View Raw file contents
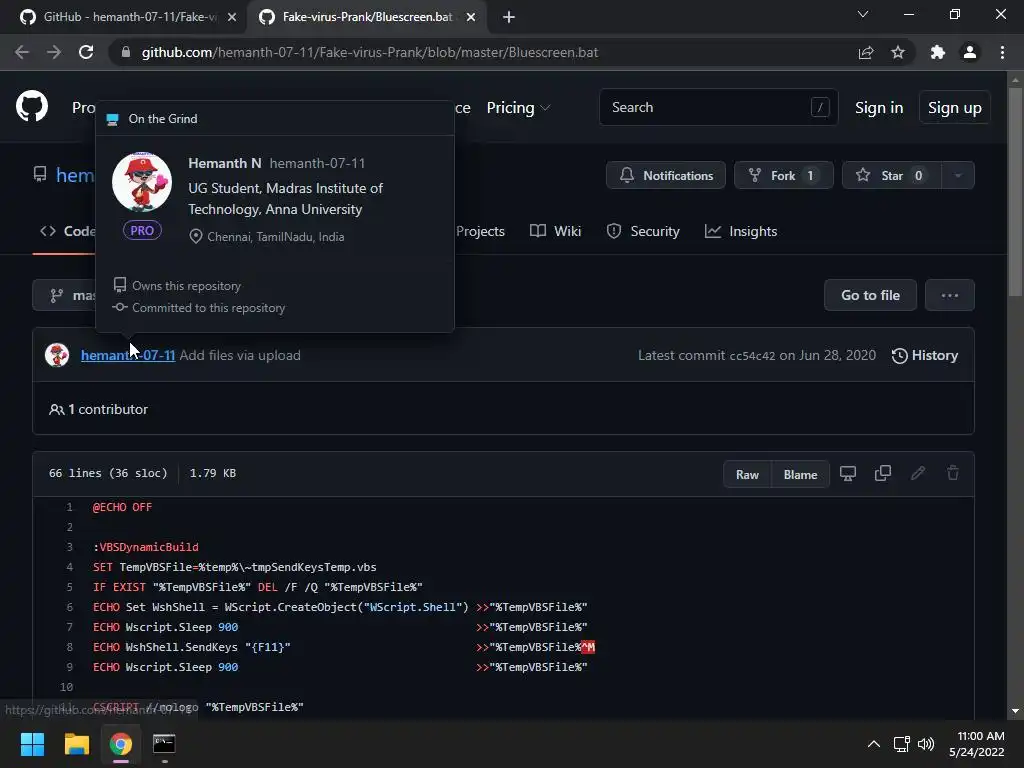The image size is (1024, 768). pos(747,475)
